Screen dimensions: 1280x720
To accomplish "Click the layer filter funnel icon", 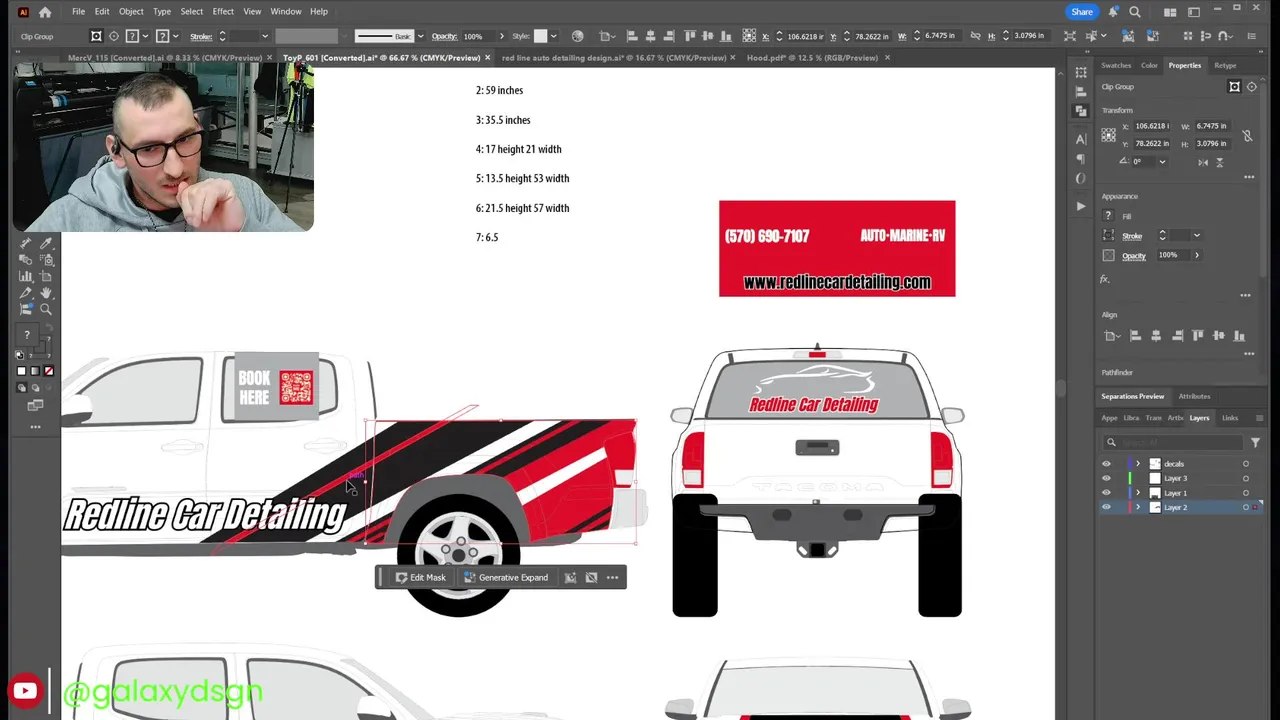I will click(1255, 442).
